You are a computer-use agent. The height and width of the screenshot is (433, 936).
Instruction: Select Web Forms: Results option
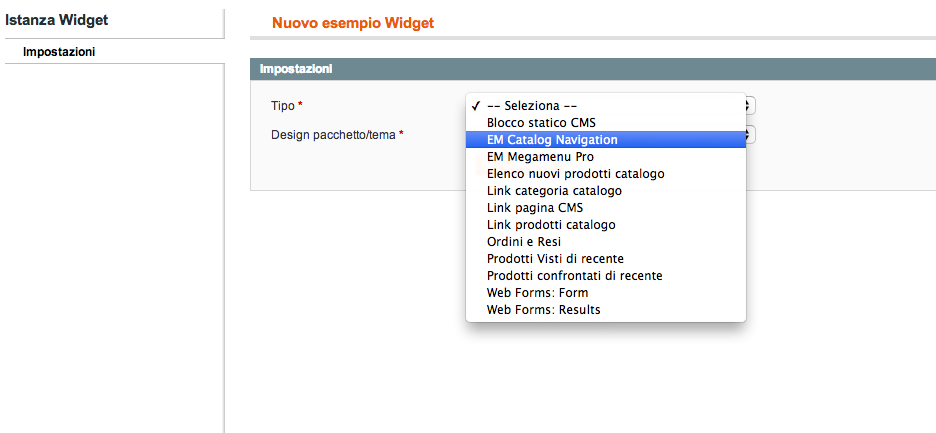pyautogui.click(x=605, y=310)
